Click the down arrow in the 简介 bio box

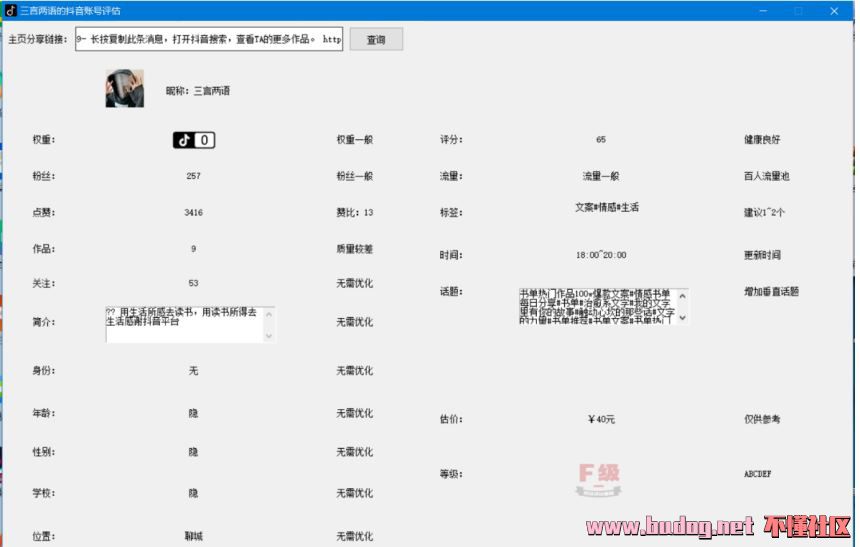point(268,336)
